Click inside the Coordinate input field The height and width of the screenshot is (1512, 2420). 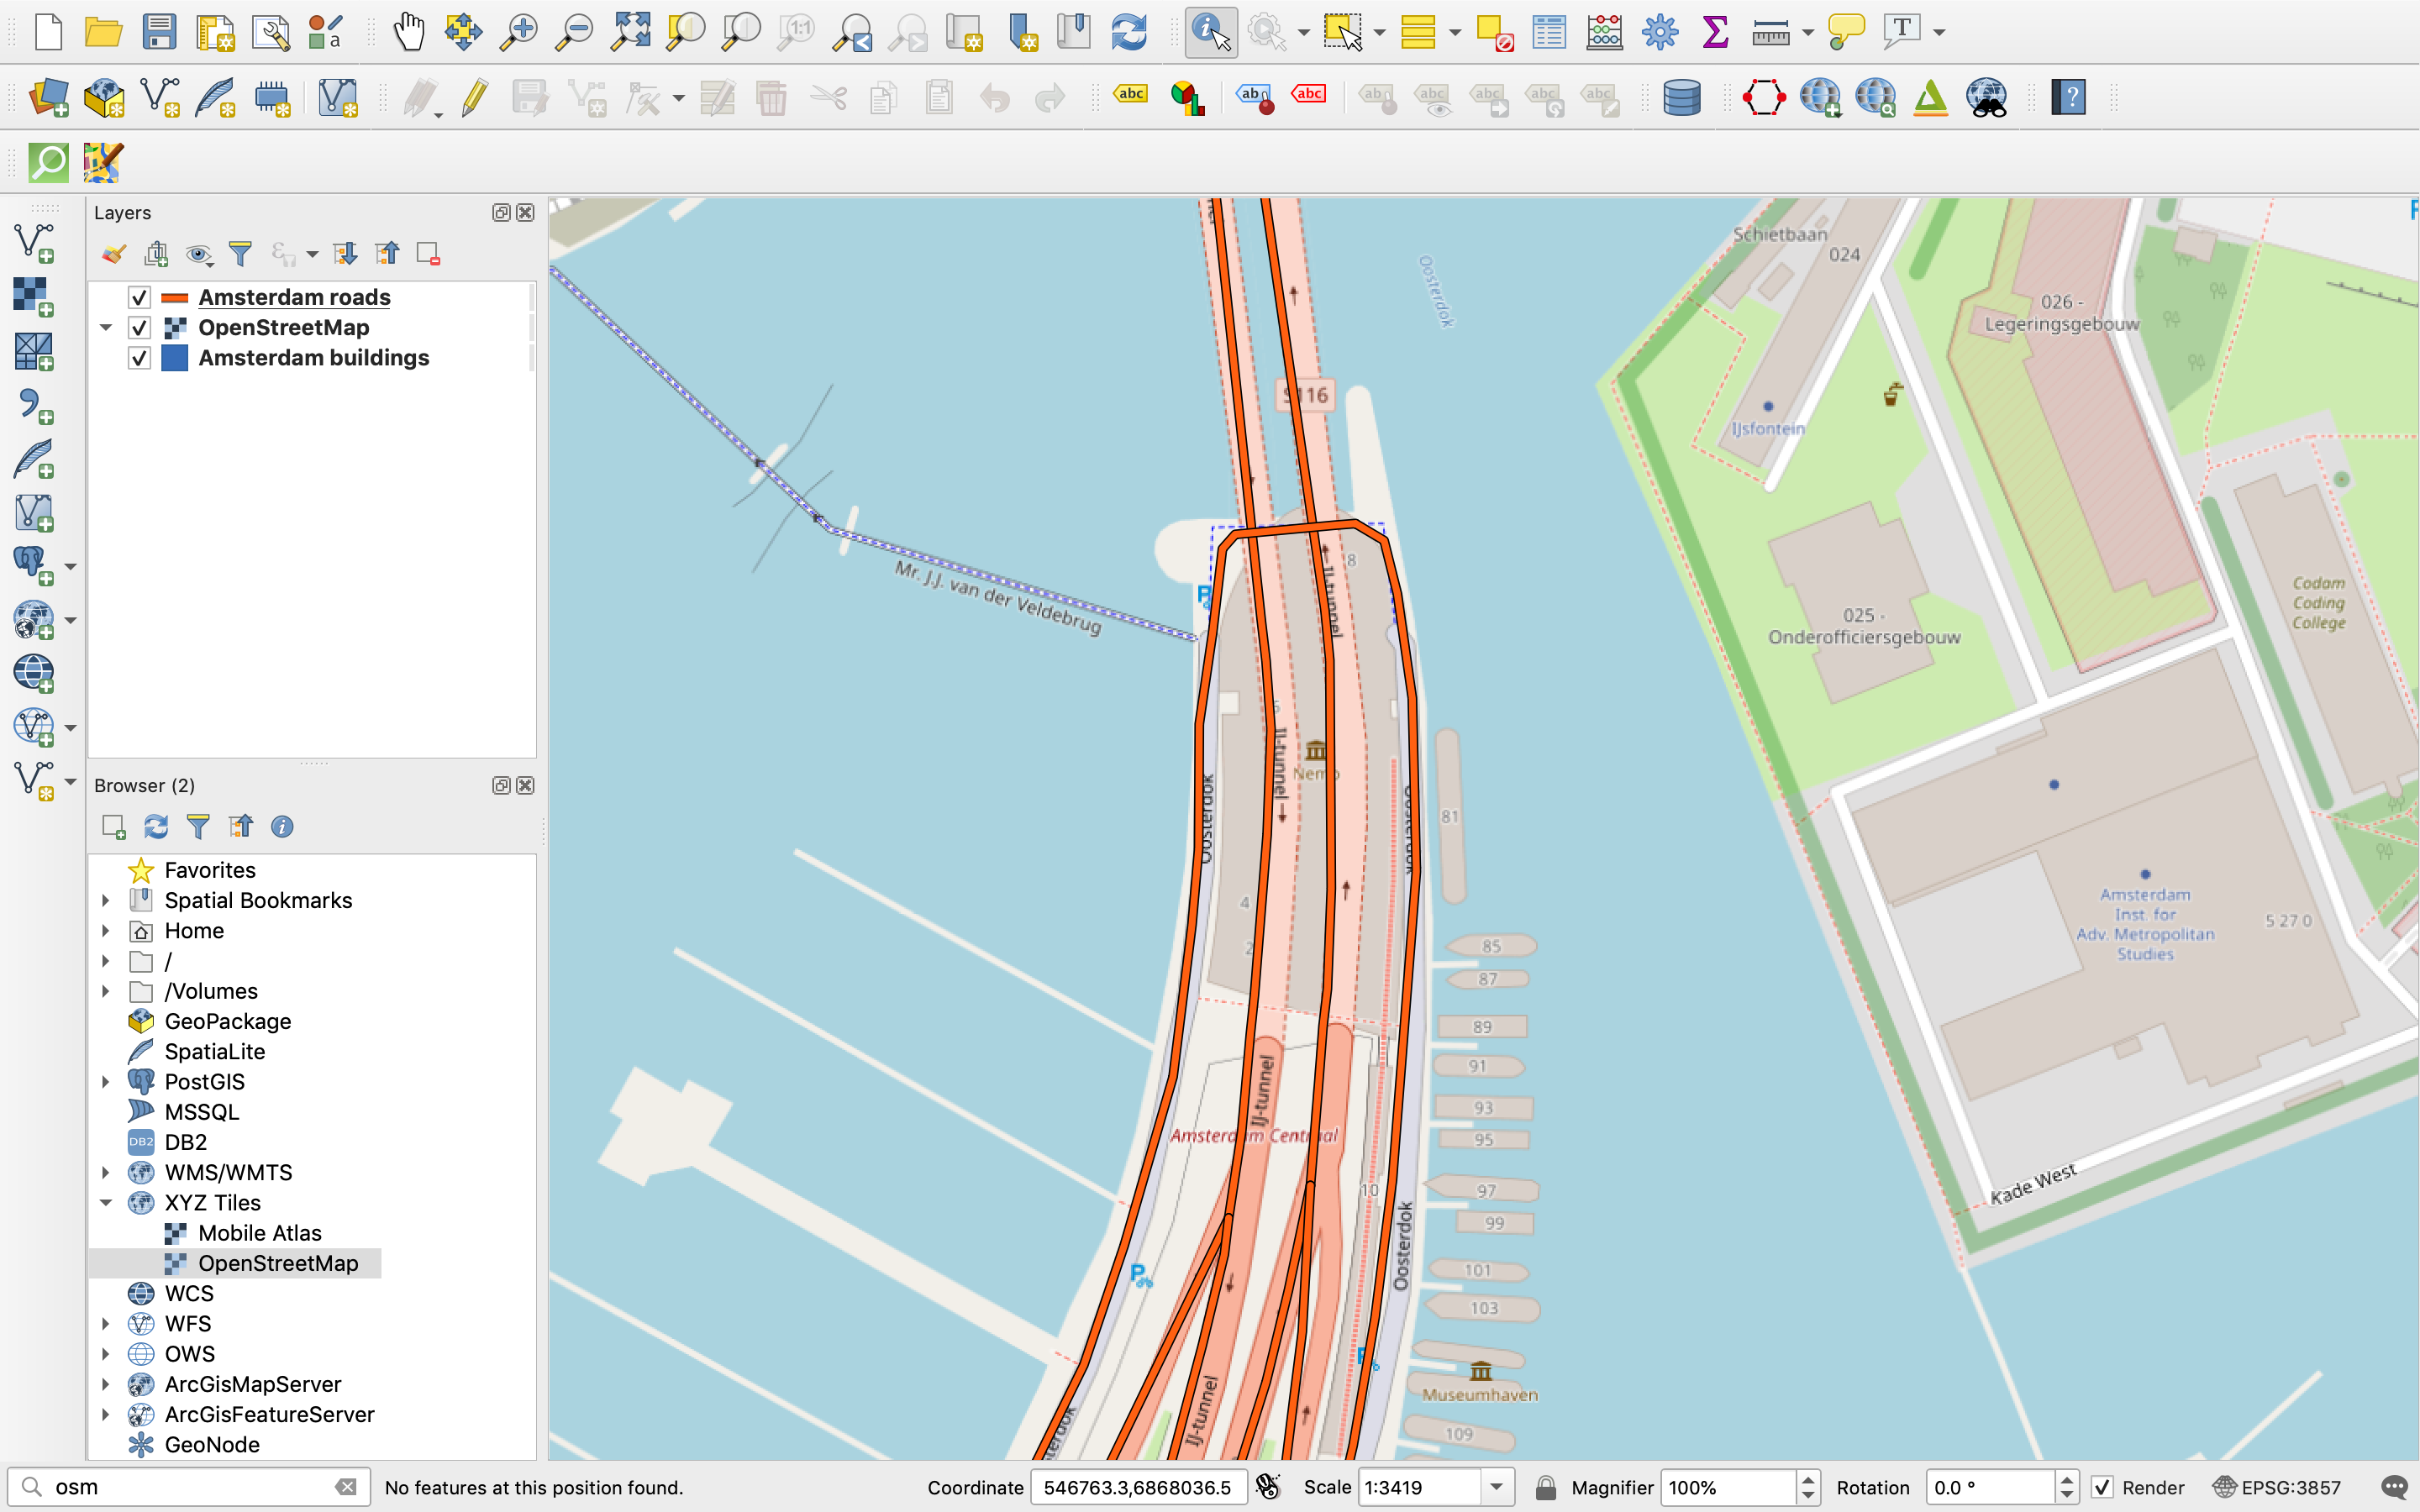click(x=1137, y=1487)
